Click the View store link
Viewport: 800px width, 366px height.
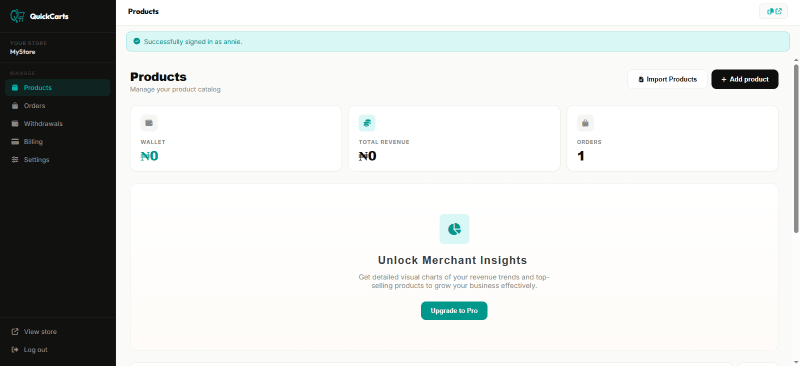[40, 332]
